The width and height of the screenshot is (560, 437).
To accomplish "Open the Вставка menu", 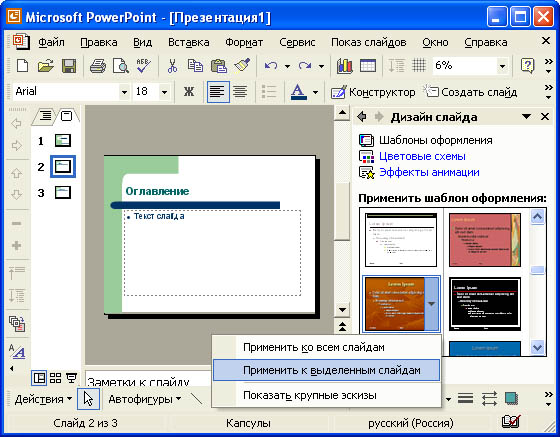I will point(189,42).
